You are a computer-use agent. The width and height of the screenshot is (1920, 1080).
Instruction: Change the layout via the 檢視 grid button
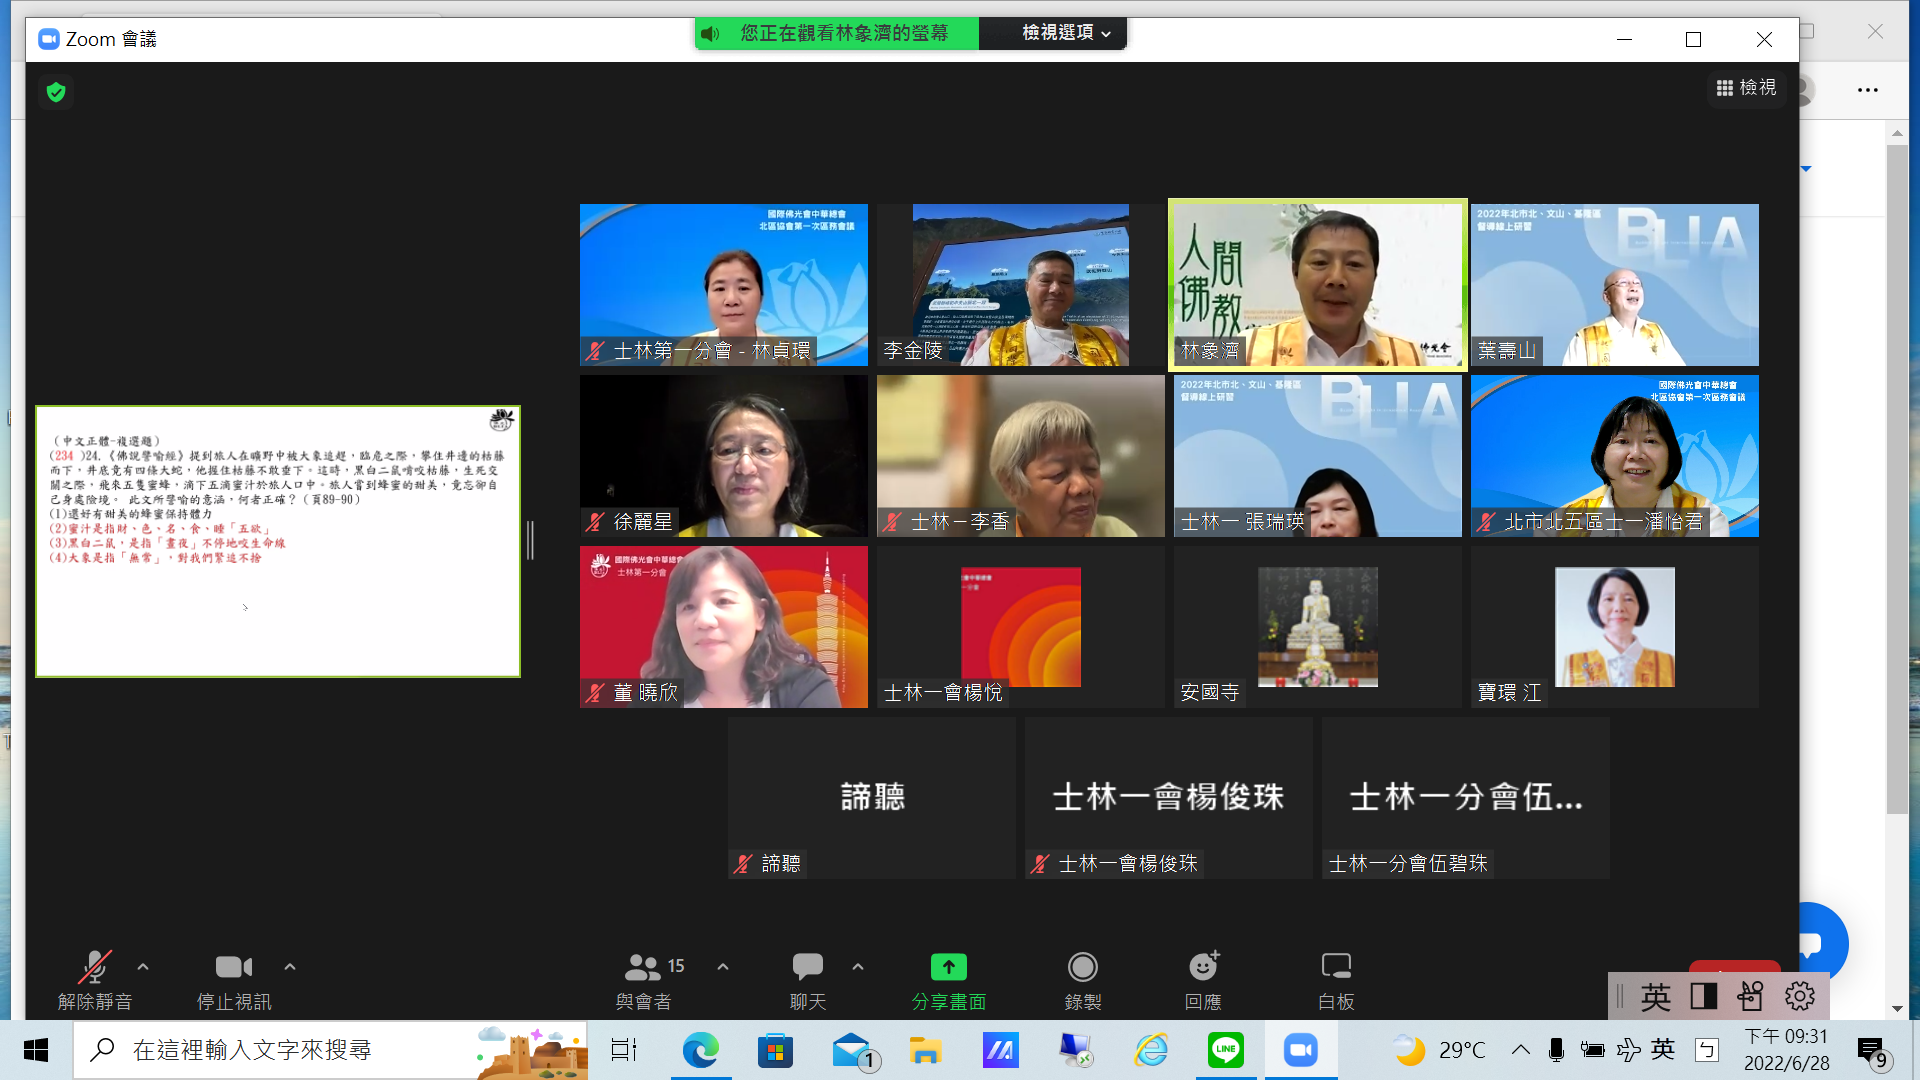(x=1746, y=88)
